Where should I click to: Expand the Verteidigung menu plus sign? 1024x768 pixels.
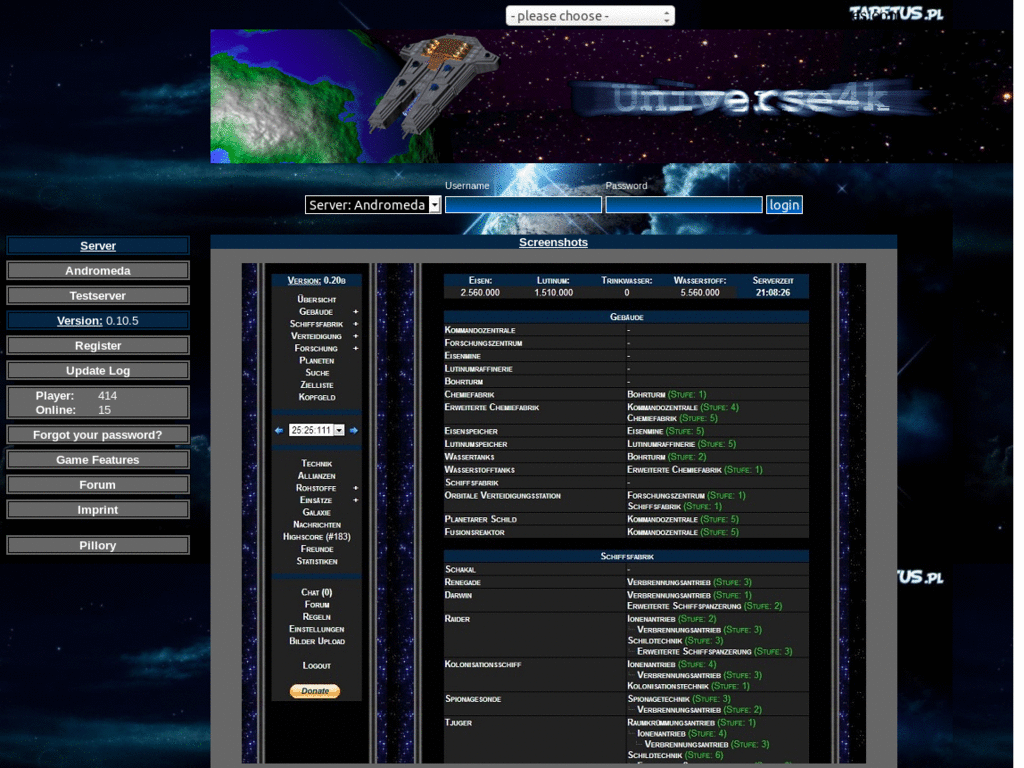point(356,336)
